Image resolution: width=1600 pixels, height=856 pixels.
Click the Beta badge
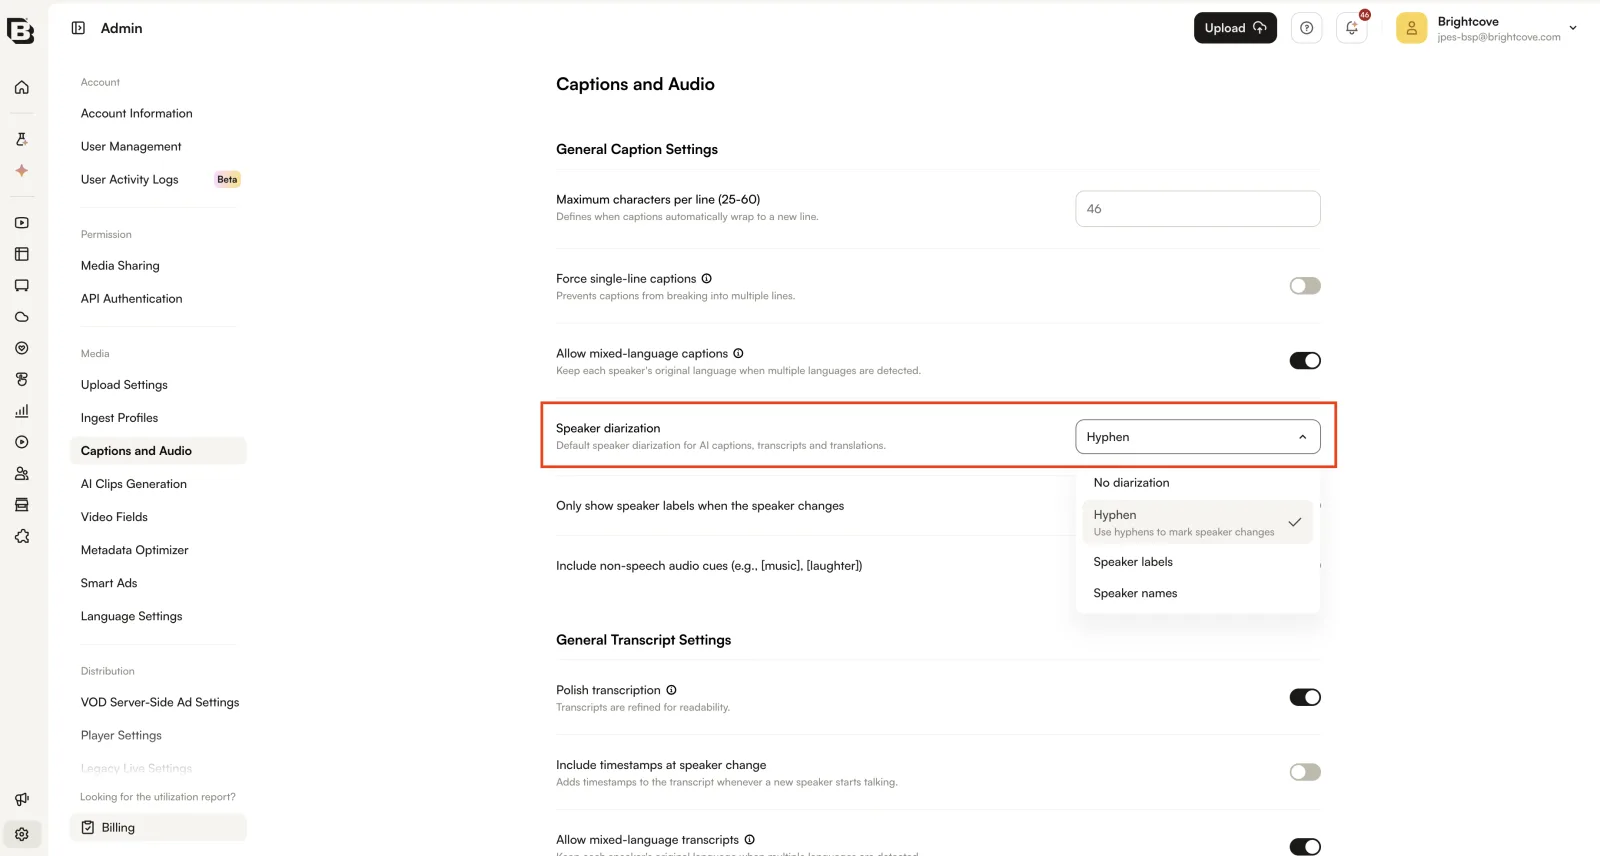pos(228,180)
